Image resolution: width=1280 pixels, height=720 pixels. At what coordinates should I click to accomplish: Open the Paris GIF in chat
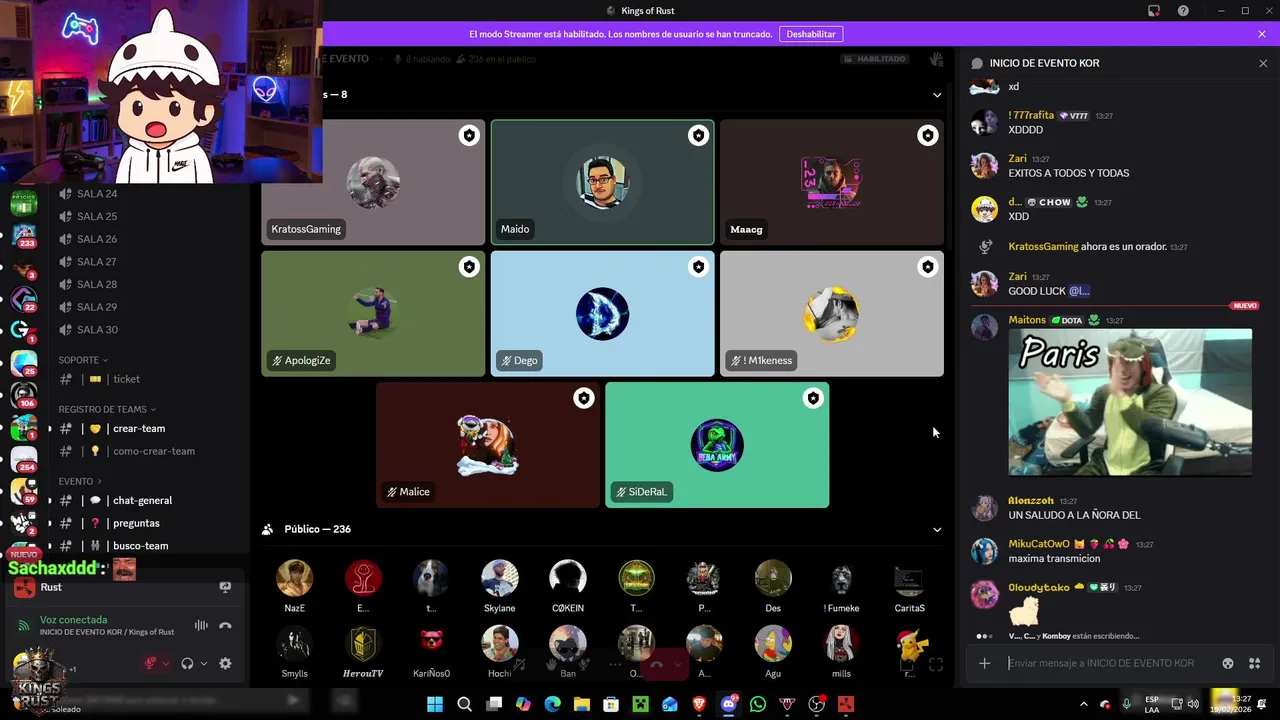coord(1130,402)
